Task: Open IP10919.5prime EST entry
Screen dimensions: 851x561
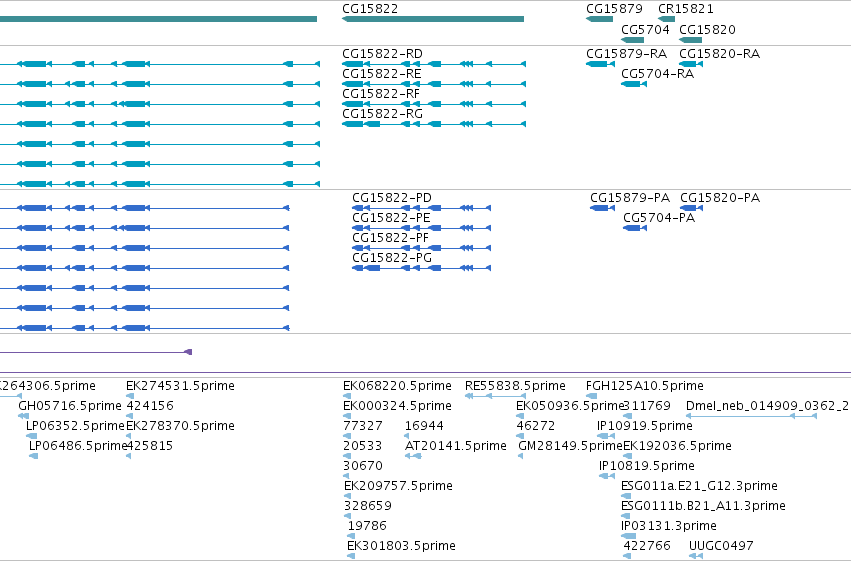Action: (x=645, y=426)
